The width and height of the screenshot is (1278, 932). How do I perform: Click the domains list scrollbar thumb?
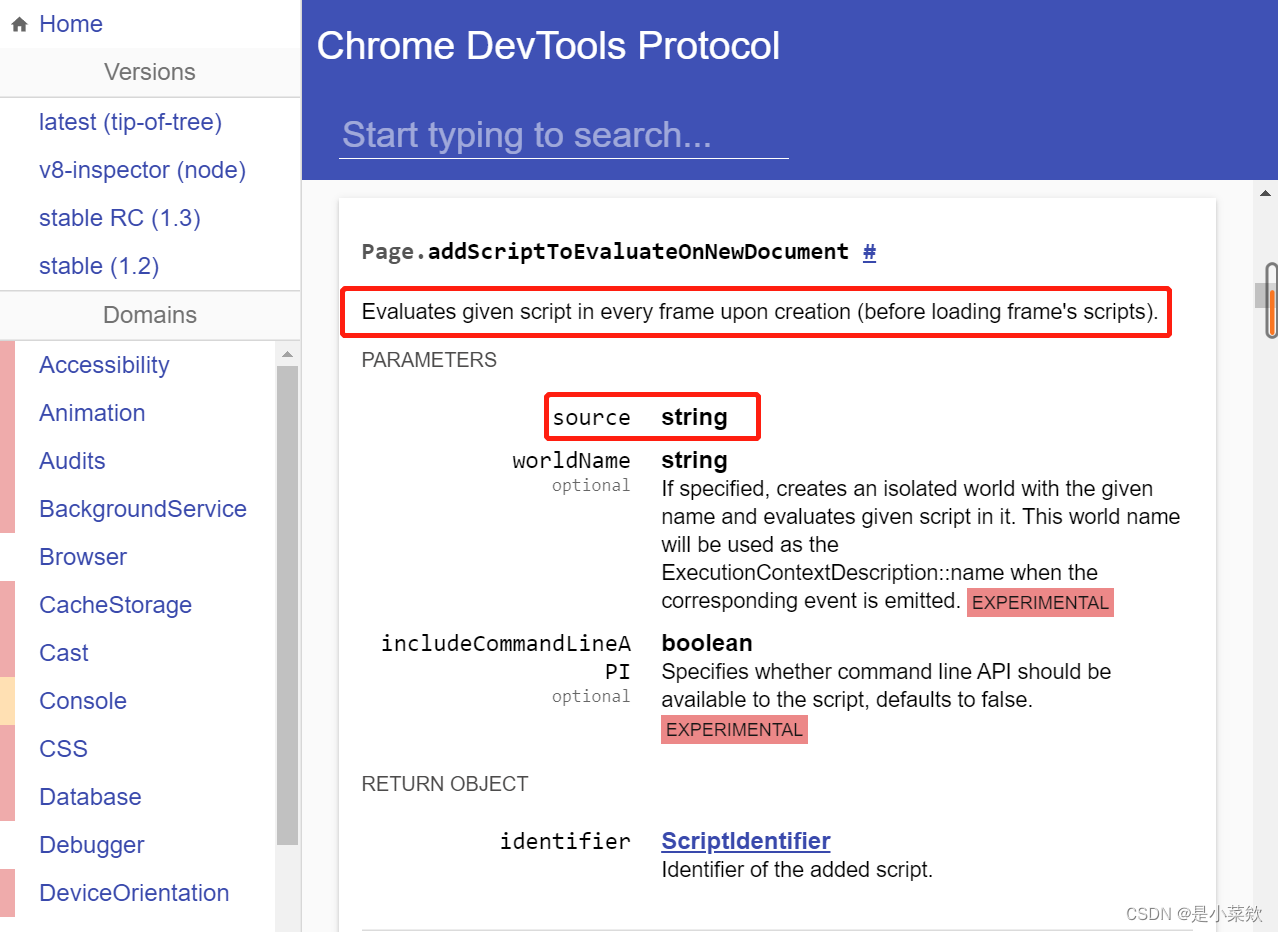[287, 605]
